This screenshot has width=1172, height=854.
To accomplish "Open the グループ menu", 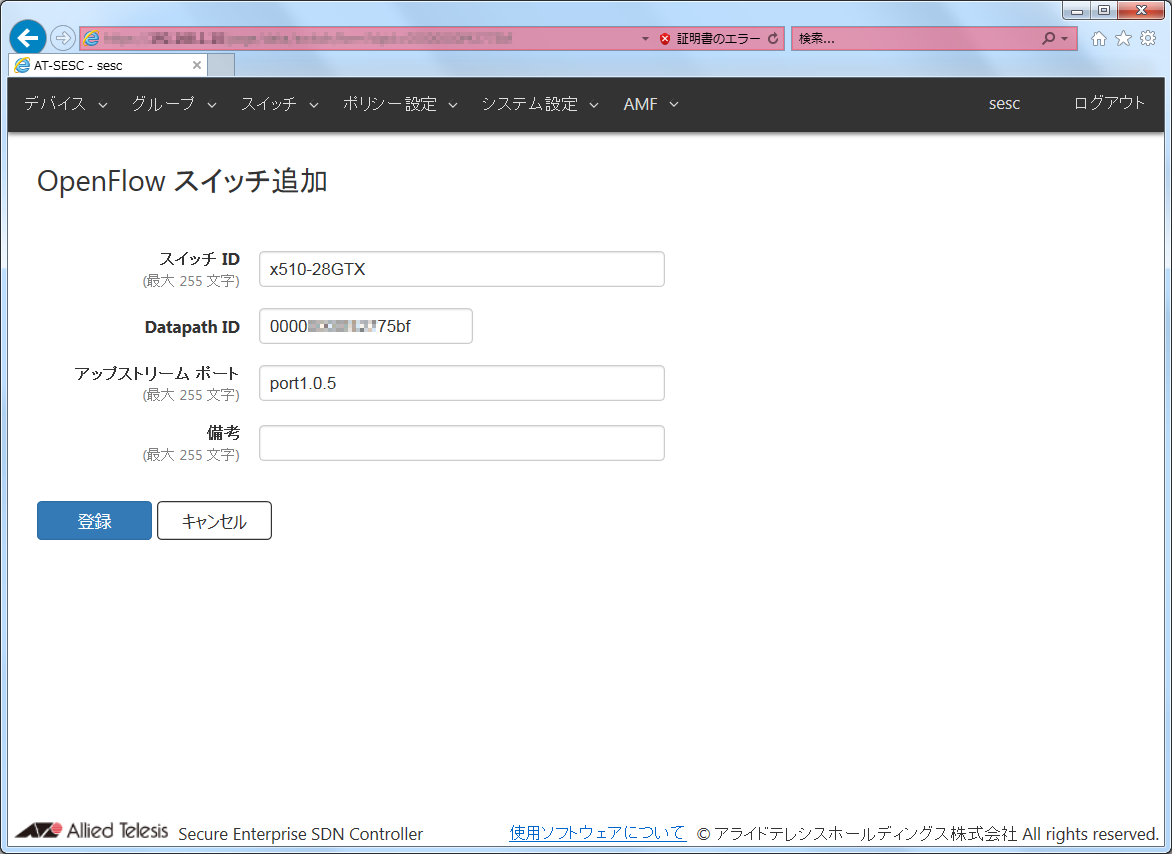I will (x=174, y=104).
